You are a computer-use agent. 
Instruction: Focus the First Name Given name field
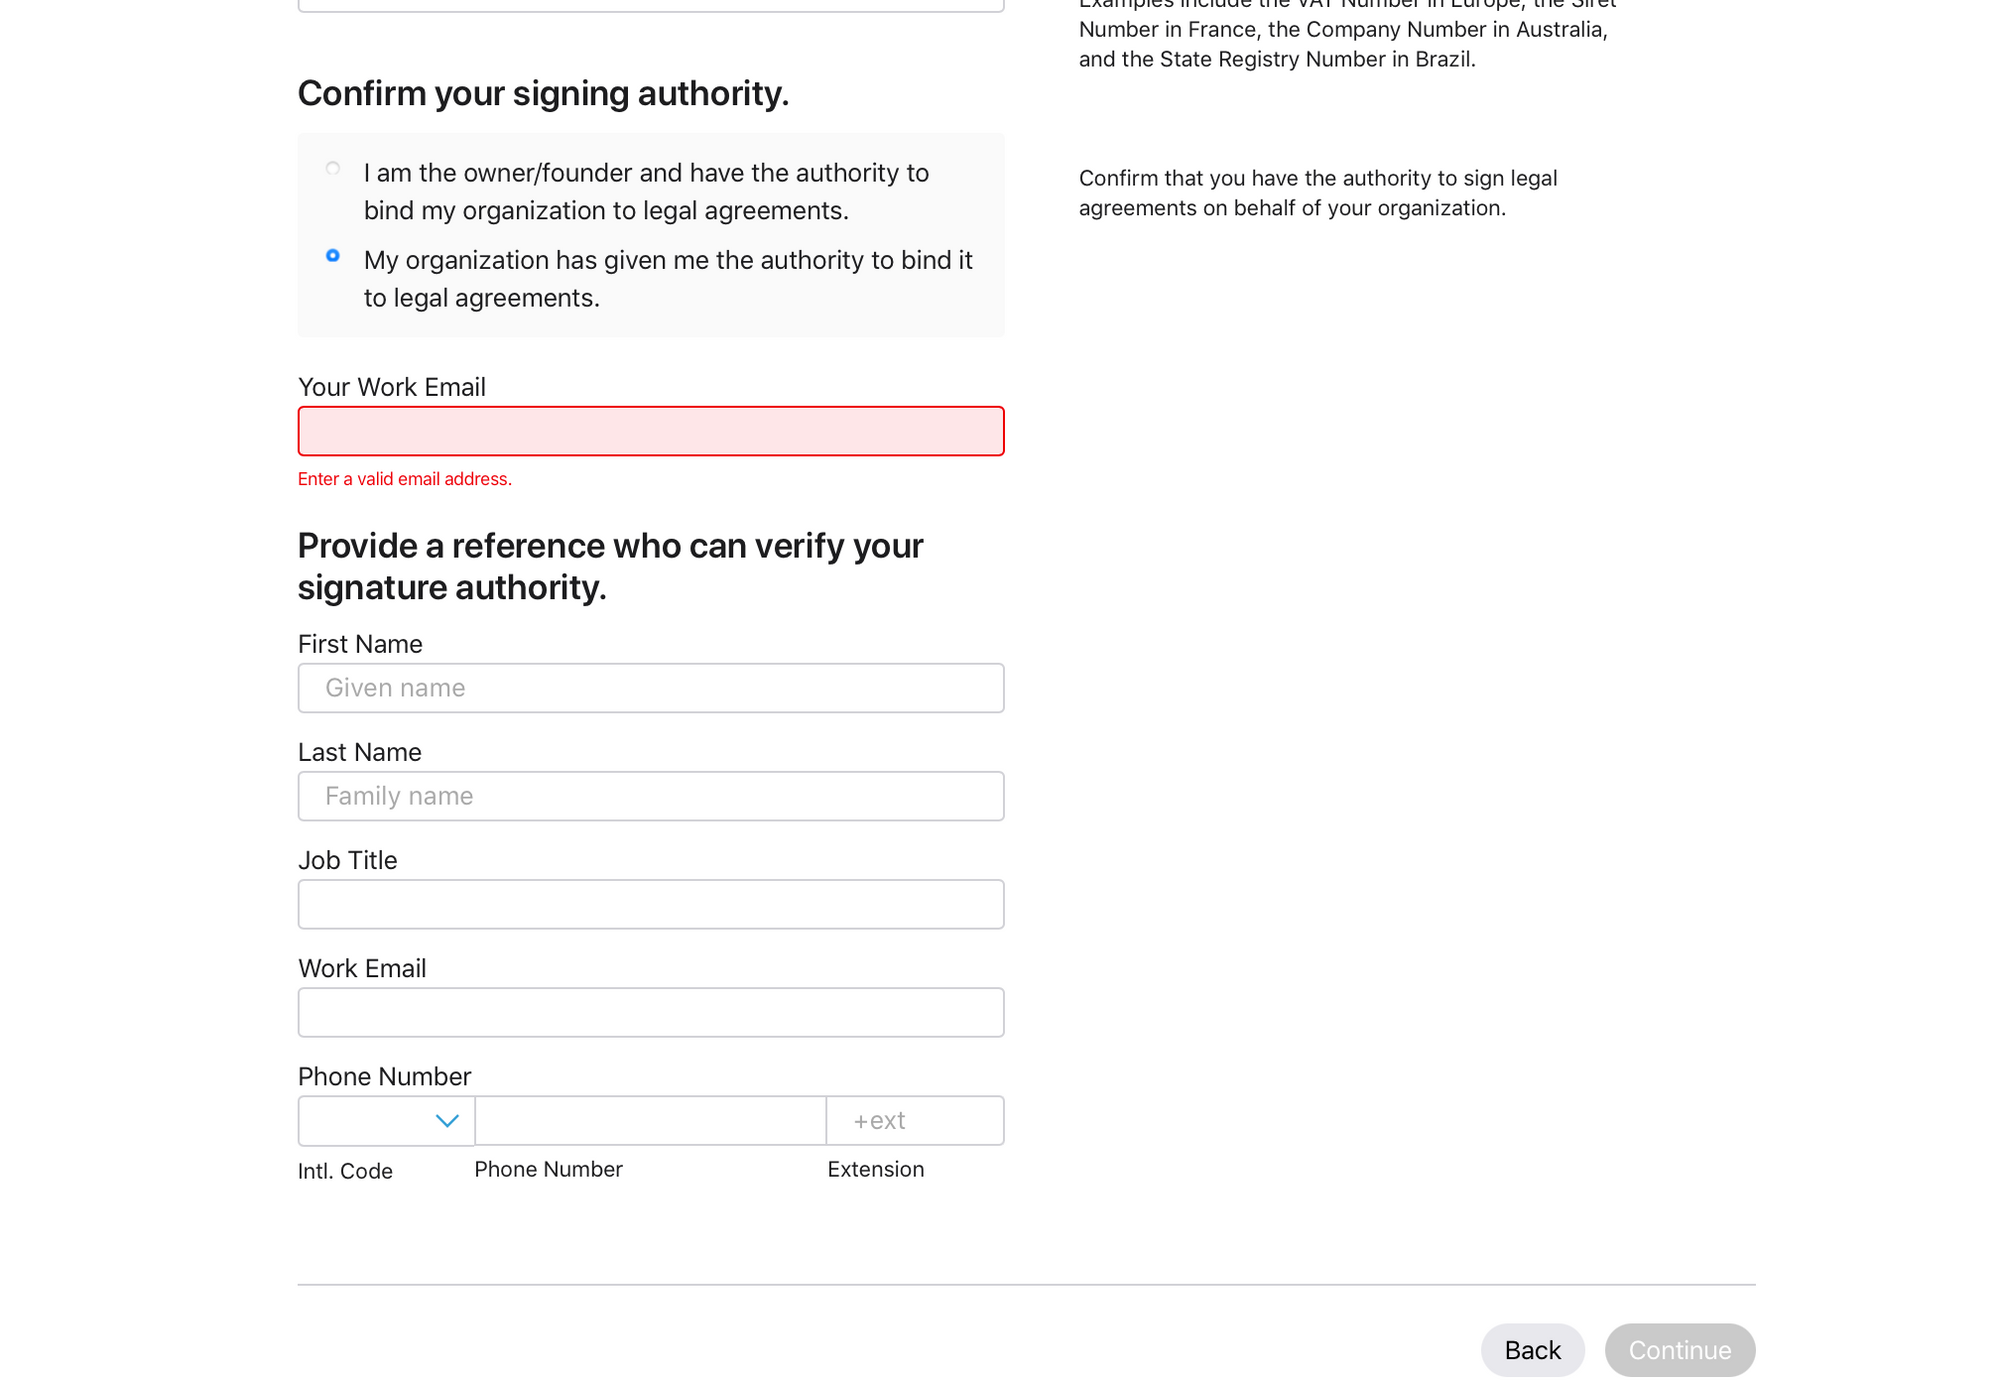tap(650, 688)
